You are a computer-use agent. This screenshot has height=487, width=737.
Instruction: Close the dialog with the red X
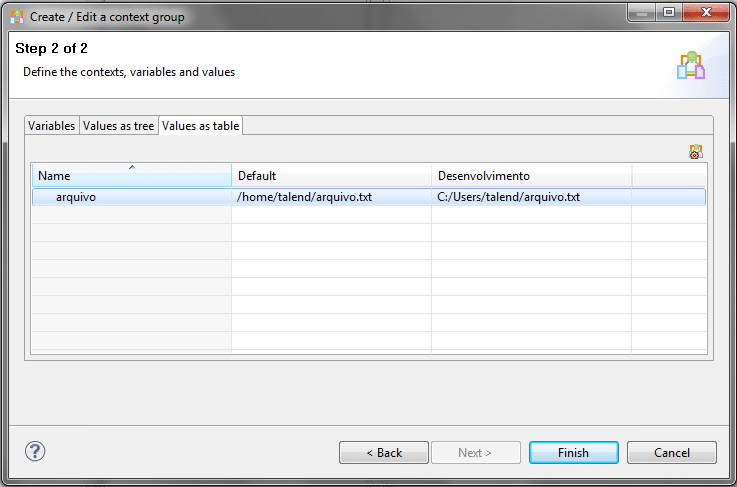coord(704,12)
